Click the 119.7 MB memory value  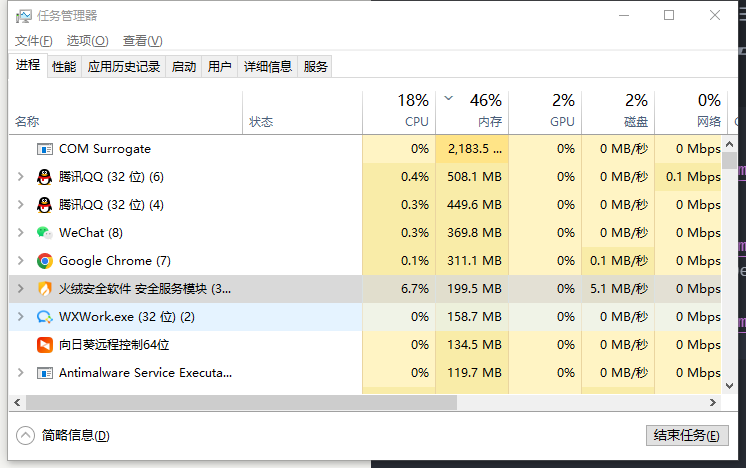click(x=474, y=373)
